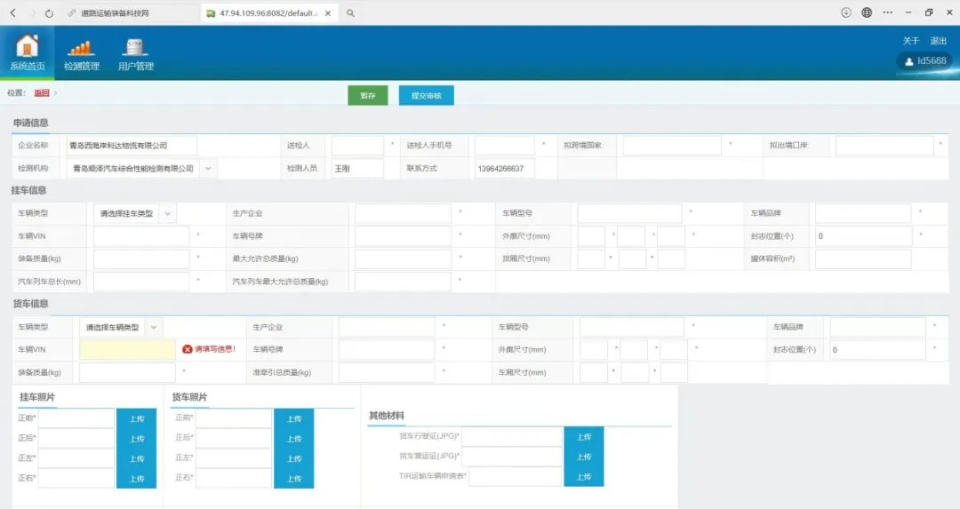Screen dimensions: 960x509
Task: Click the highlighted 货车 车辆VIN input field
Action: tap(128, 350)
